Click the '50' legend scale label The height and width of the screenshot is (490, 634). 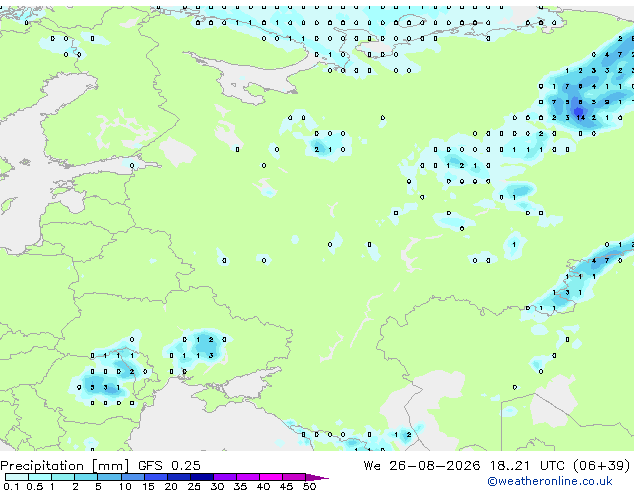pyautogui.click(x=309, y=486)
